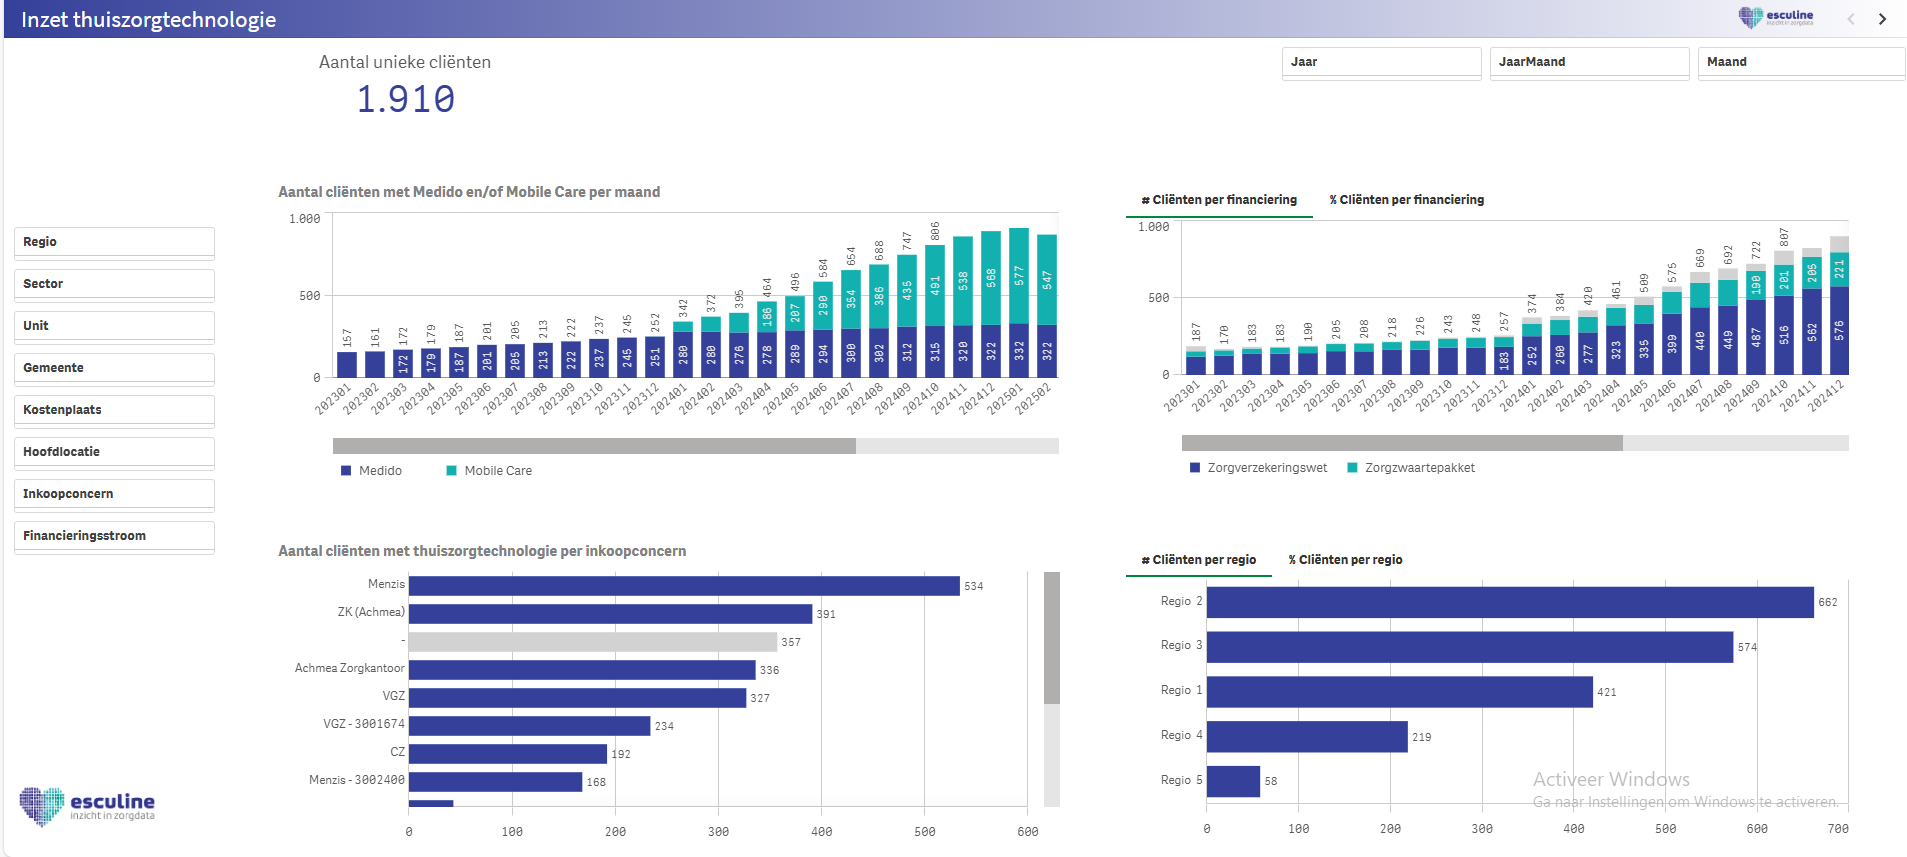
Task: Go to the previous sheet arrow
Action: [1851, 19]
